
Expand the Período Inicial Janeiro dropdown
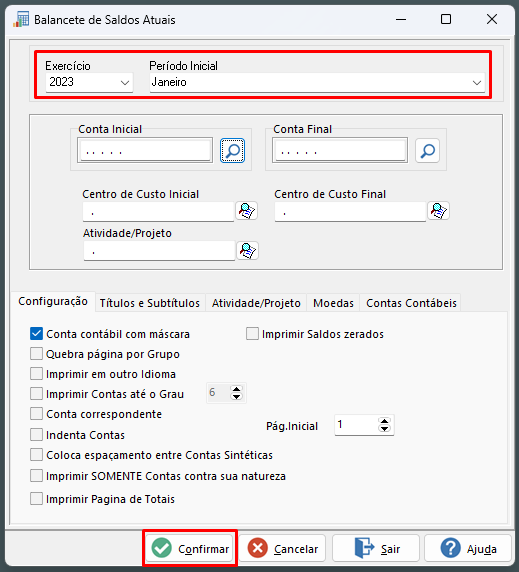pos(477,82)
